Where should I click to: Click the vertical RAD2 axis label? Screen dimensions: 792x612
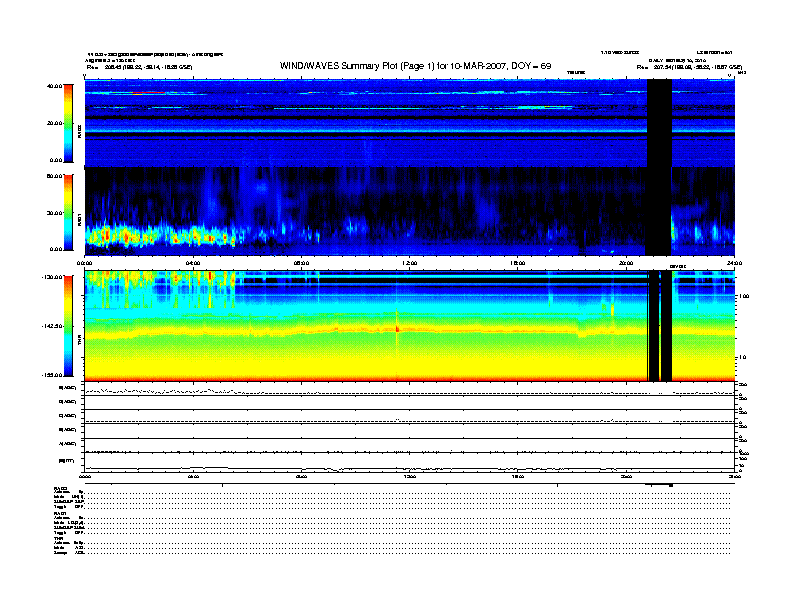pos(79,131)
